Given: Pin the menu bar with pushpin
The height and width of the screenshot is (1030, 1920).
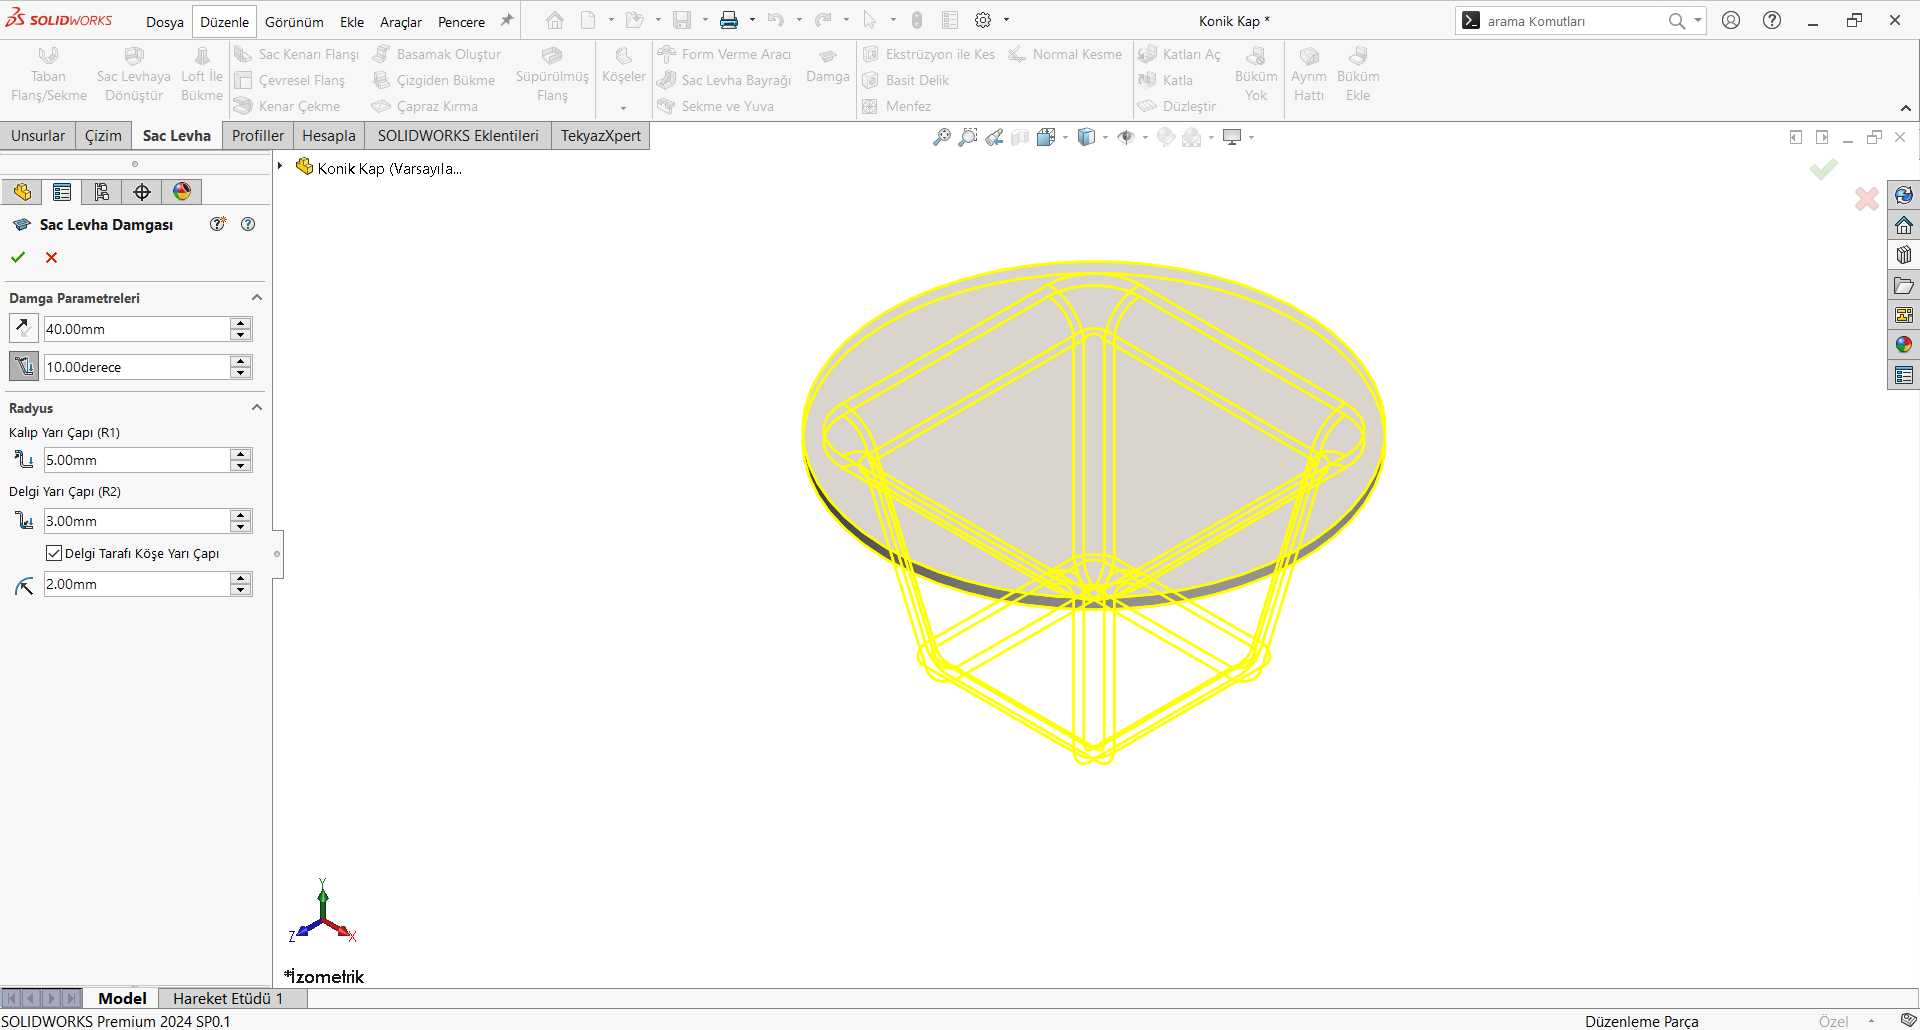Looking at the screenshot, I should 507,20.
